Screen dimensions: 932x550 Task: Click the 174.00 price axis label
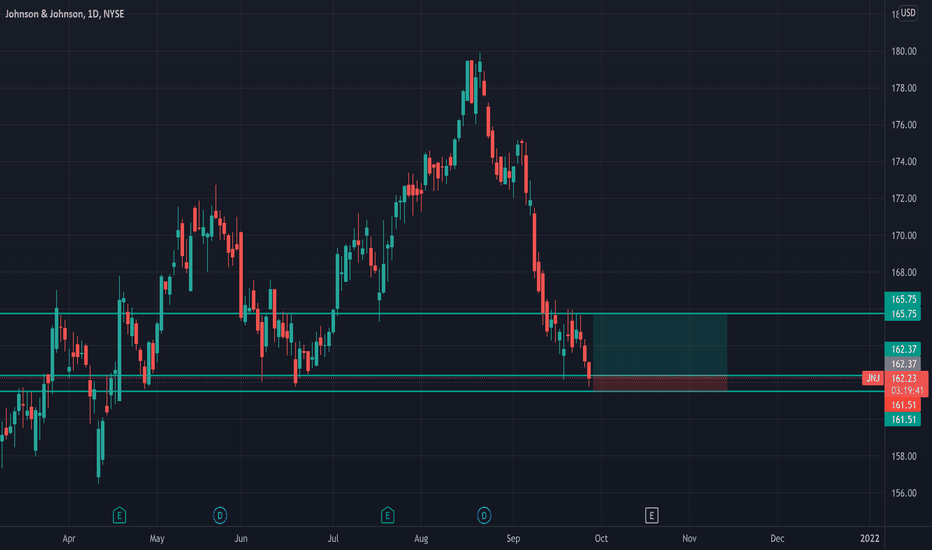click(903, 162)
